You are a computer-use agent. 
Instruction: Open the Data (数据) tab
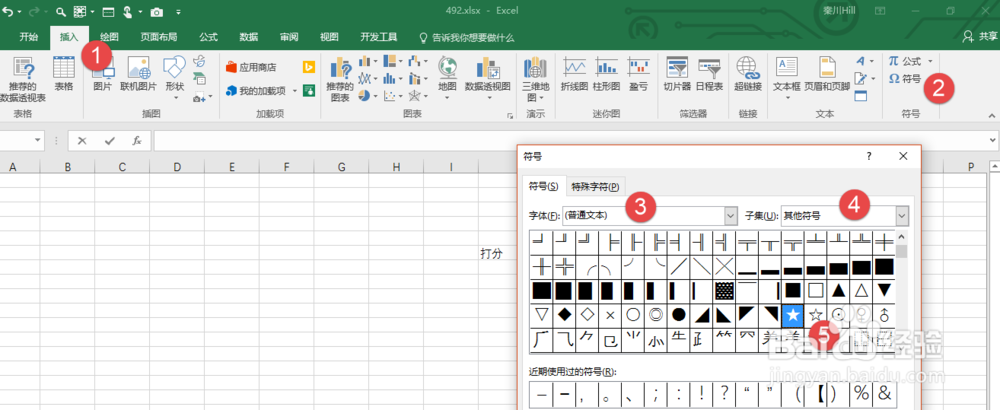[249, 37]
